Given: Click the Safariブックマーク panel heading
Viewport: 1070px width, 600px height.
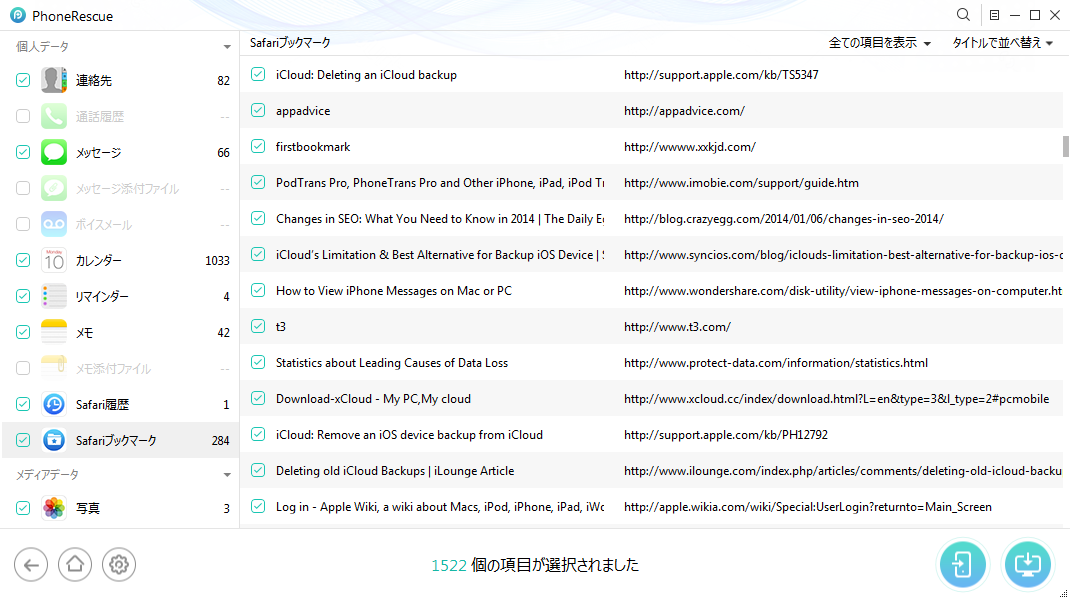Looking at the screenshot, I should [x=290, y=43].
